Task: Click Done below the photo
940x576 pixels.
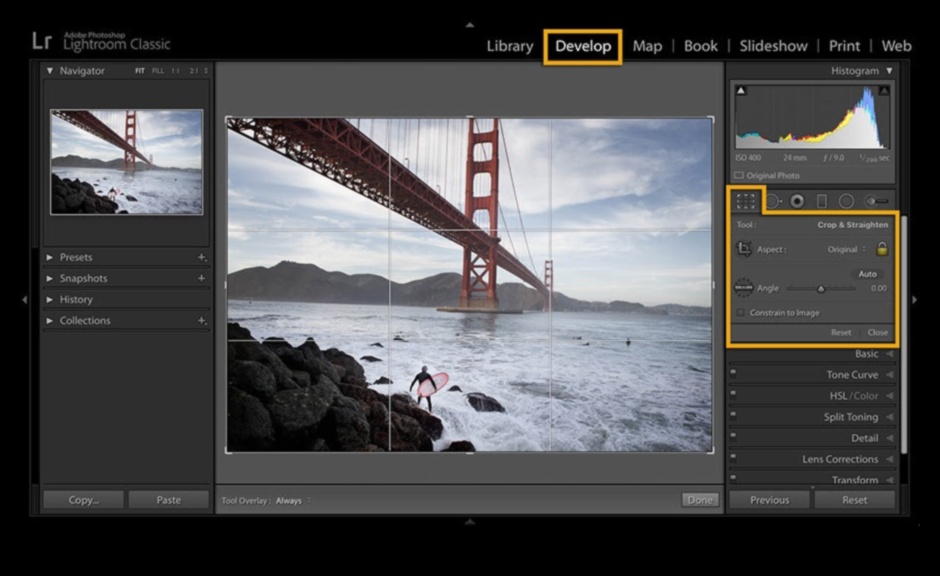Action: tap(700, 500)
